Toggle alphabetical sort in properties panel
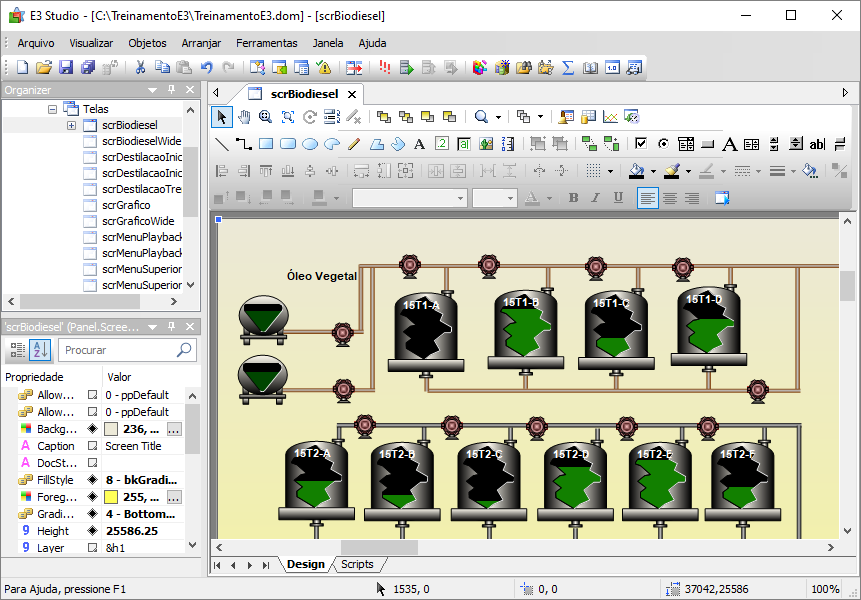861x600 pixels. (x=40, y=350)
